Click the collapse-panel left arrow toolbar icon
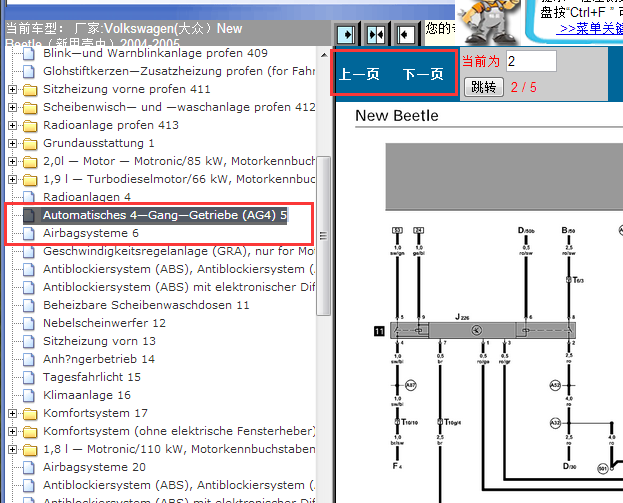 click(x=406, y=35)
